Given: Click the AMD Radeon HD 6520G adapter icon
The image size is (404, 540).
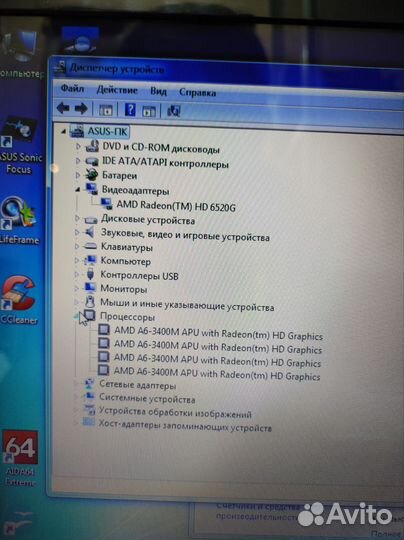Looking at the screenshot, I should (x=106, y=204).
